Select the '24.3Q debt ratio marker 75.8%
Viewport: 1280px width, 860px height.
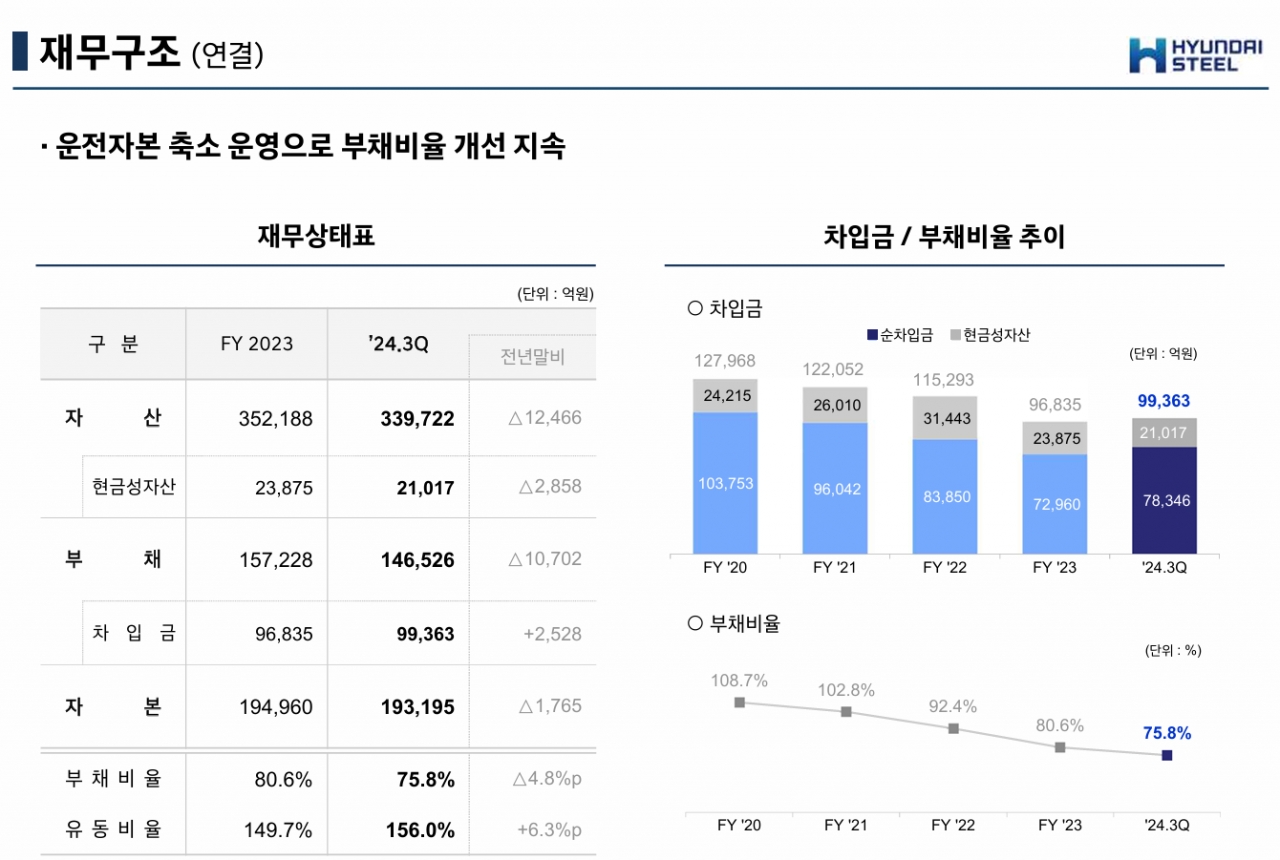point(1166,756)
